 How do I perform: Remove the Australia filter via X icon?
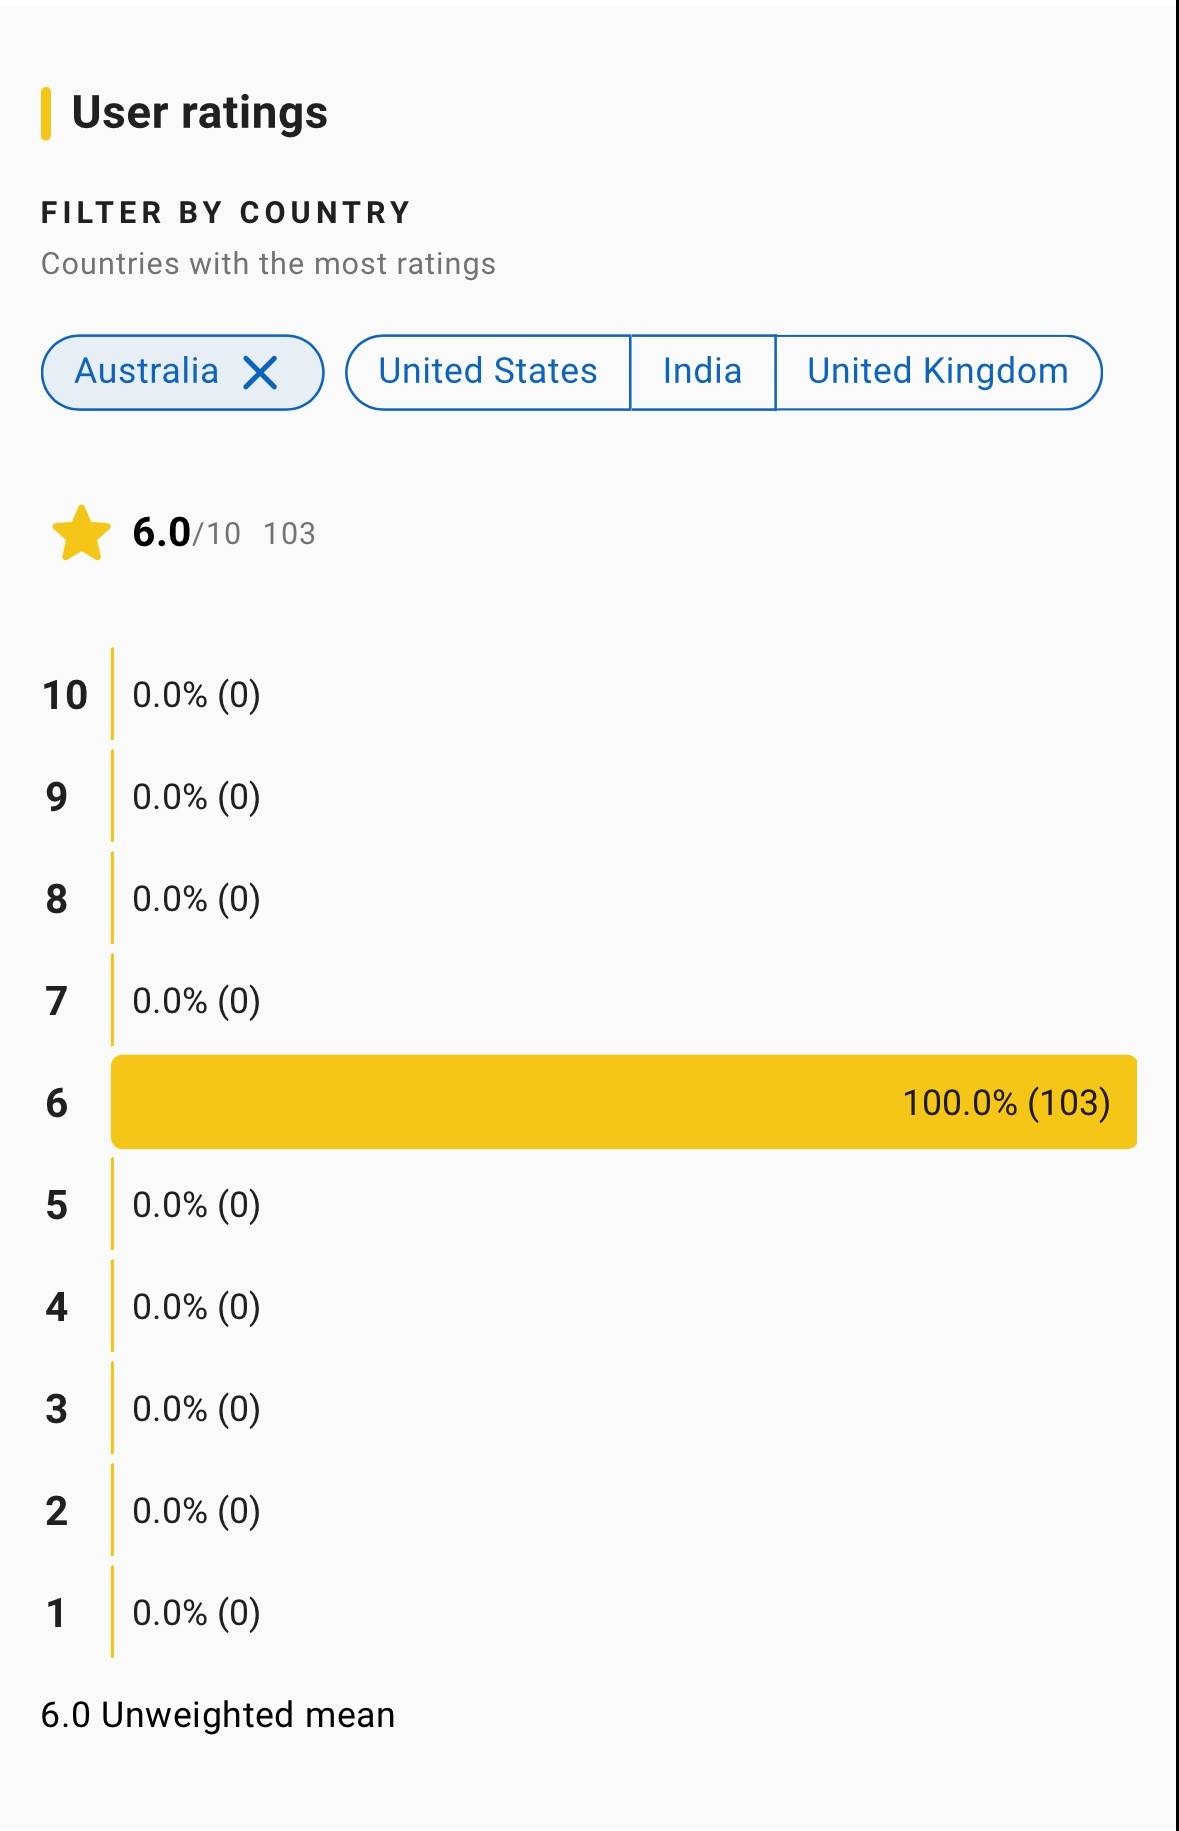click(260, 373)
